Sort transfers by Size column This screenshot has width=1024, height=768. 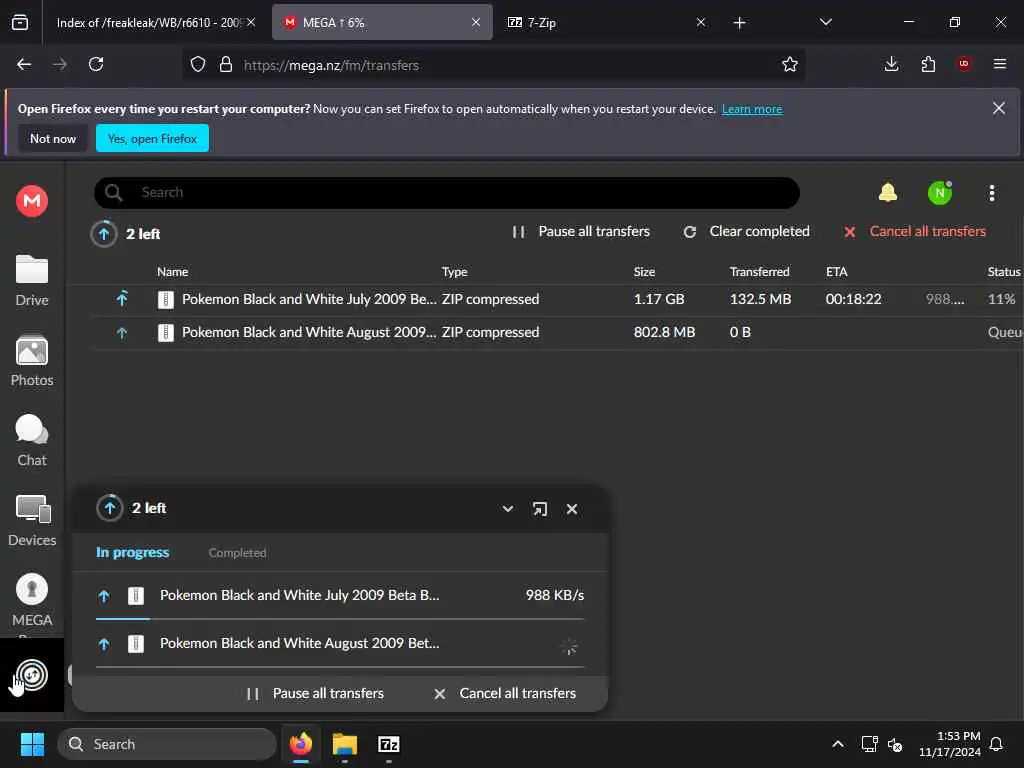click(644, 272)
